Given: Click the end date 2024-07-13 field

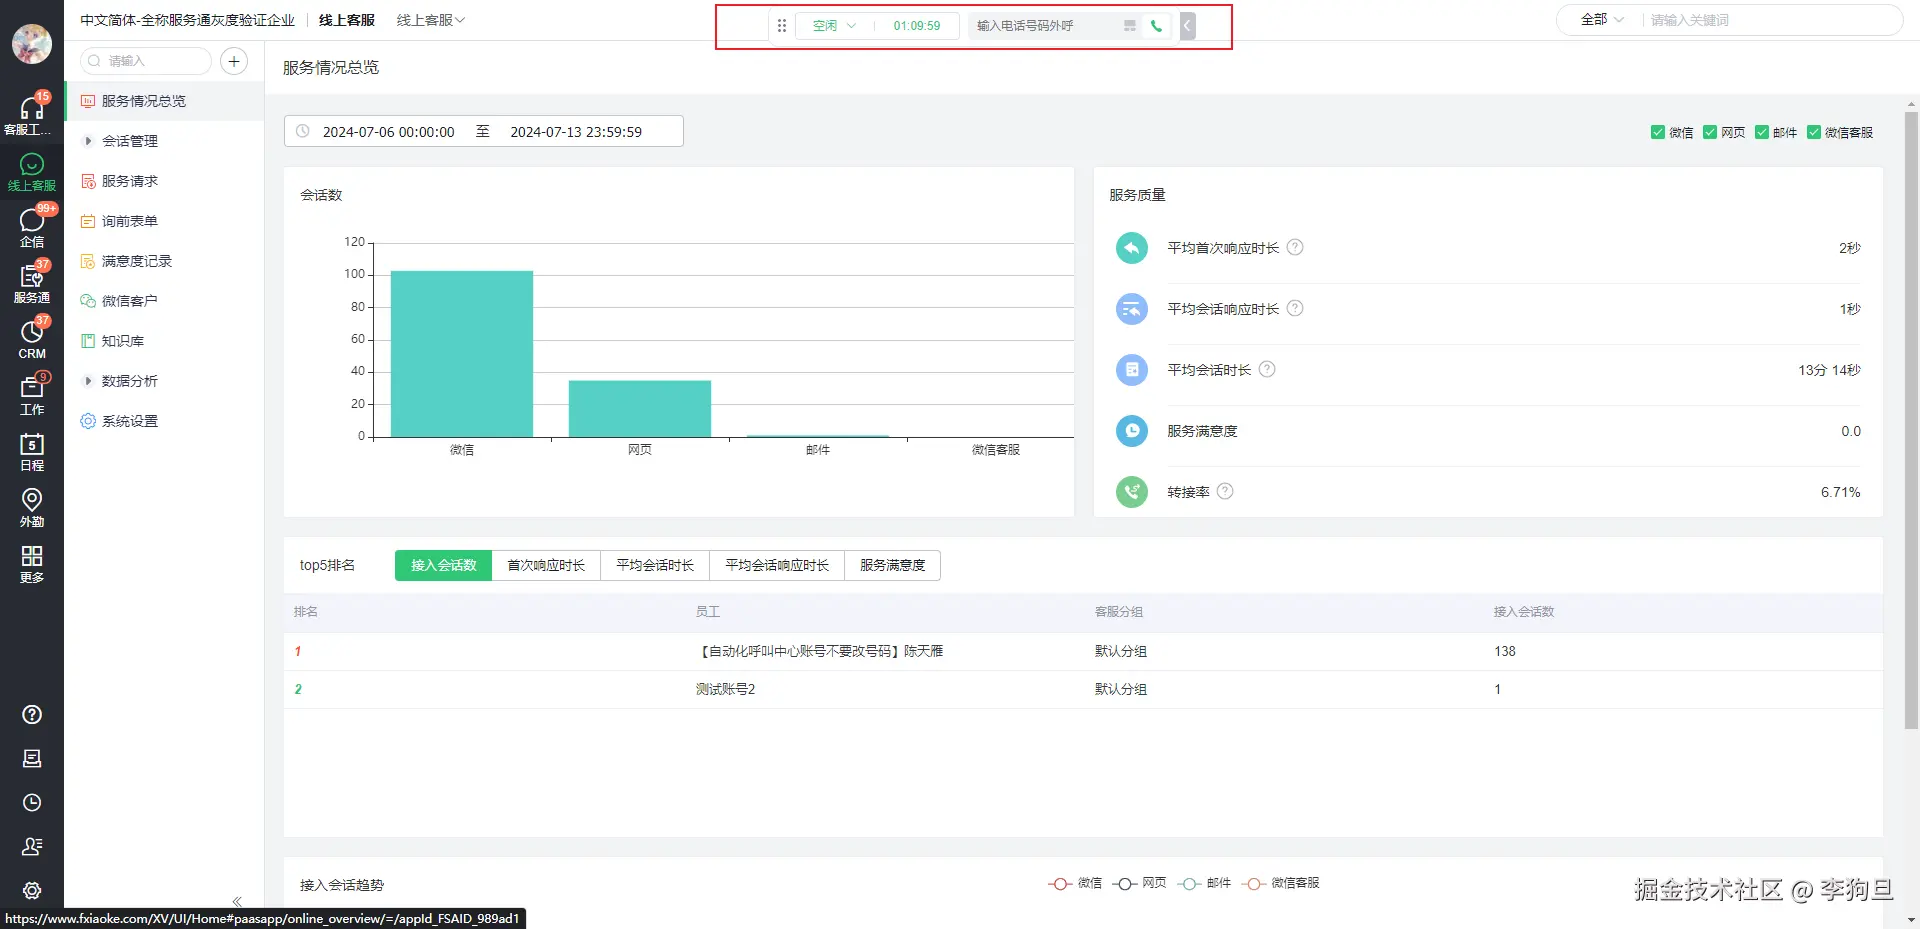Looking at the screenshot, I should [x=576, y=132].
